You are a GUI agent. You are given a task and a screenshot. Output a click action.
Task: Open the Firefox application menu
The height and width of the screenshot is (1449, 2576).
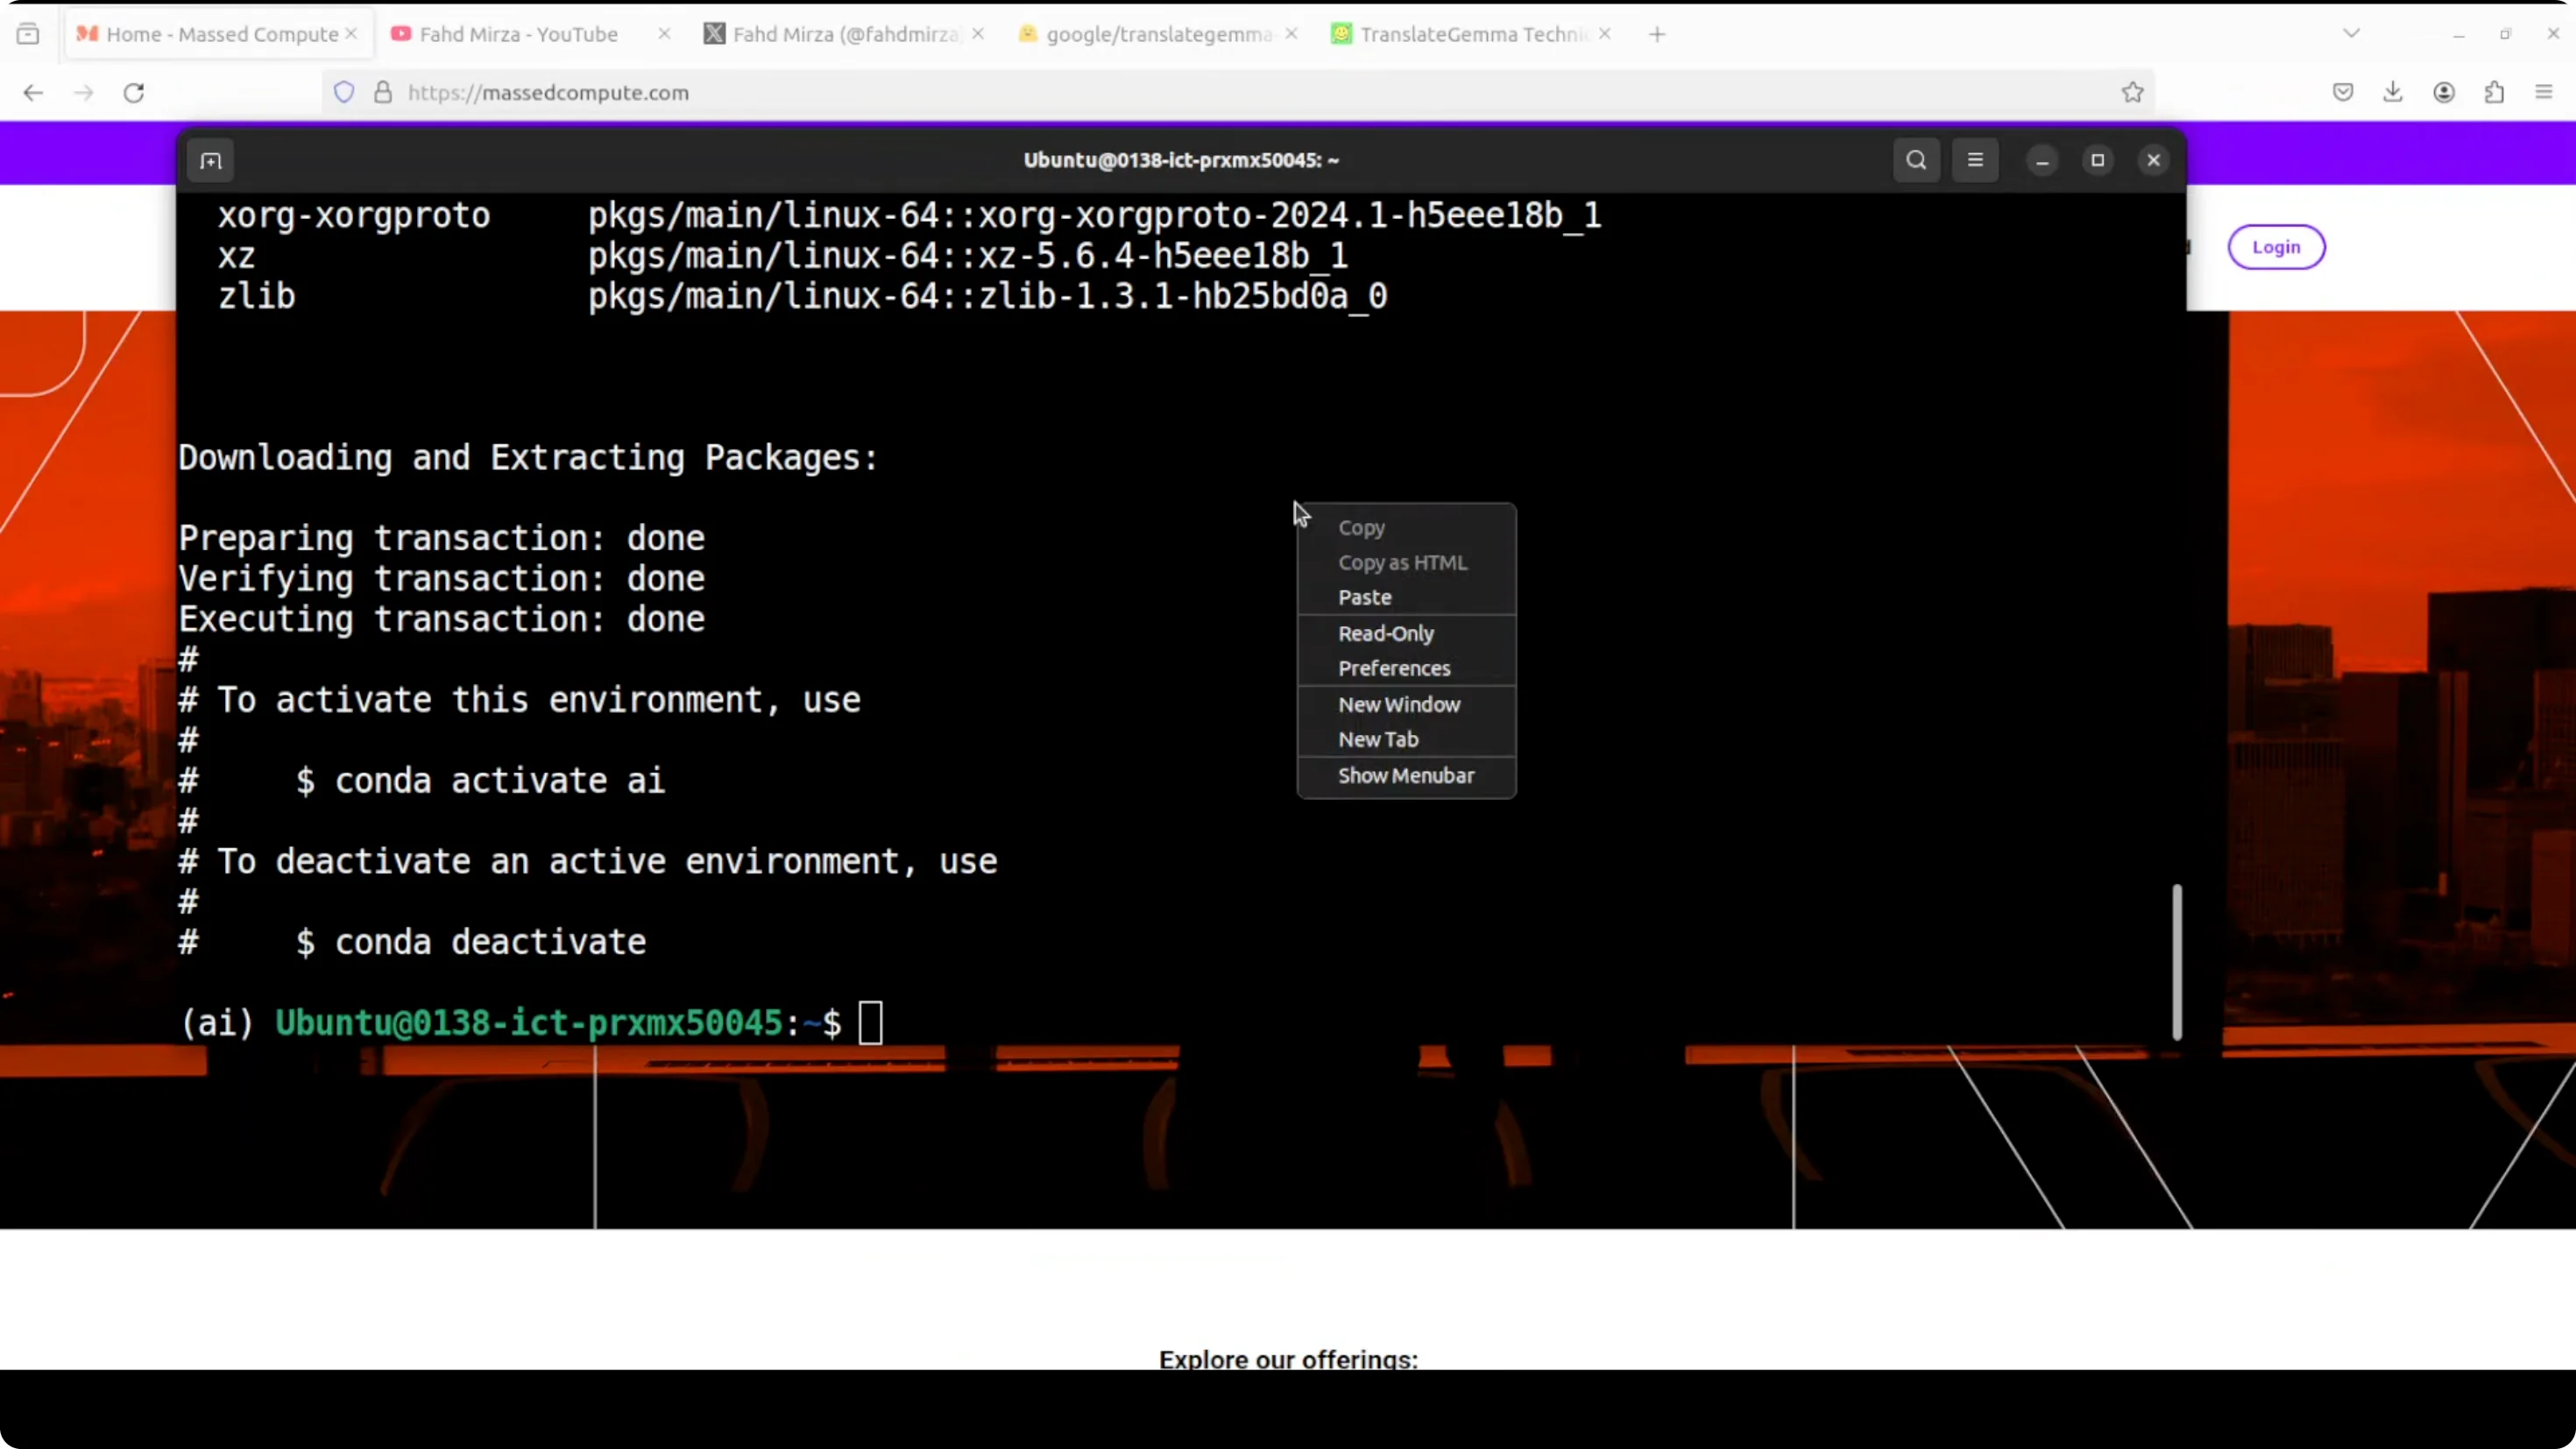[2544, 92]
